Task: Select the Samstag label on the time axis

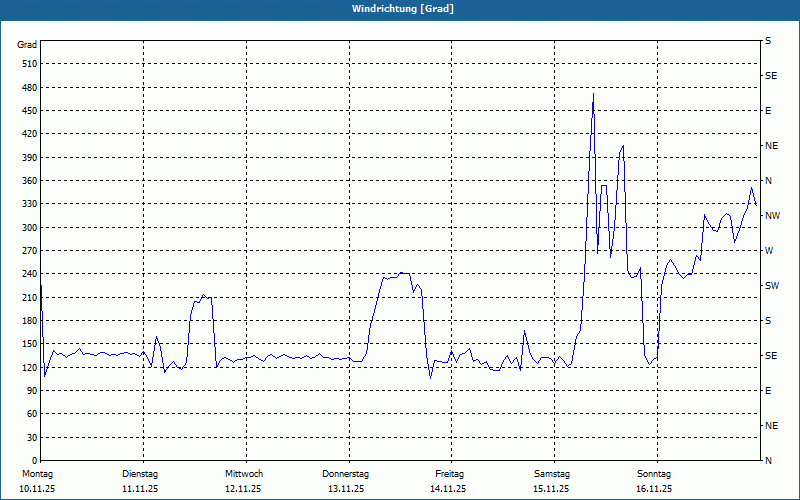Action: pyautogui.click(x=552, y=474)
